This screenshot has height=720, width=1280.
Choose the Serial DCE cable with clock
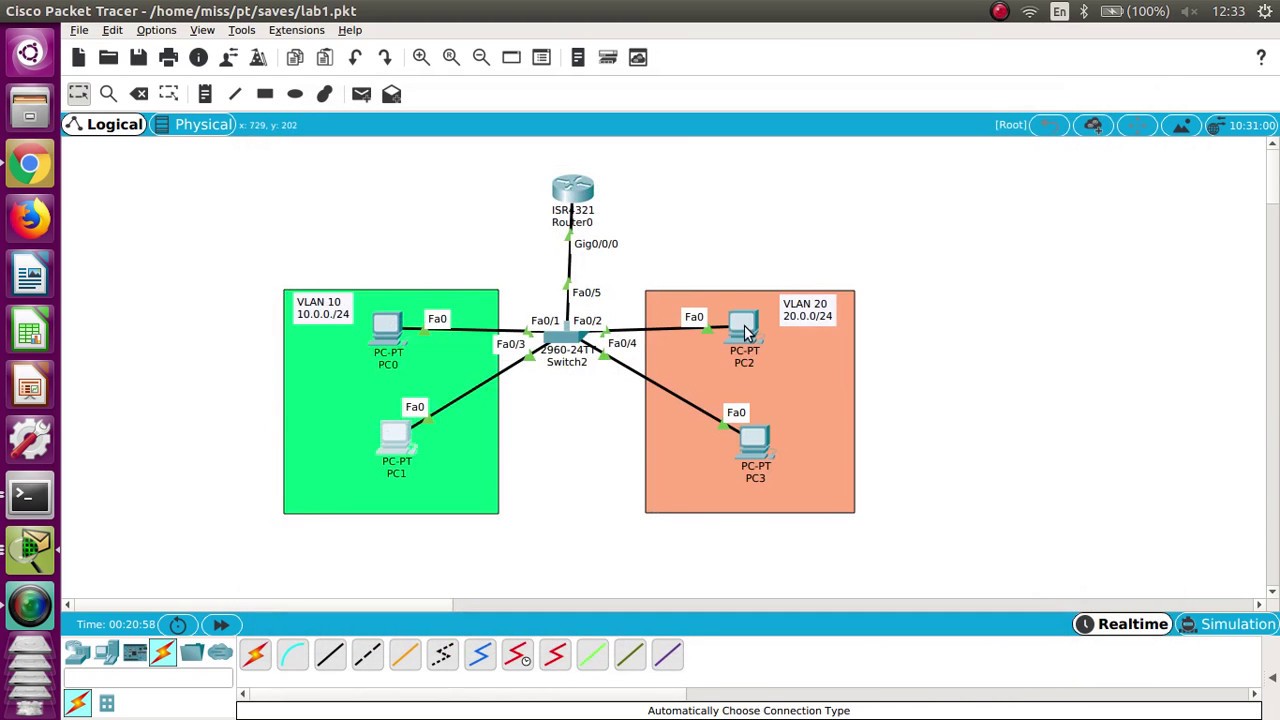click(x=517, y=655)
